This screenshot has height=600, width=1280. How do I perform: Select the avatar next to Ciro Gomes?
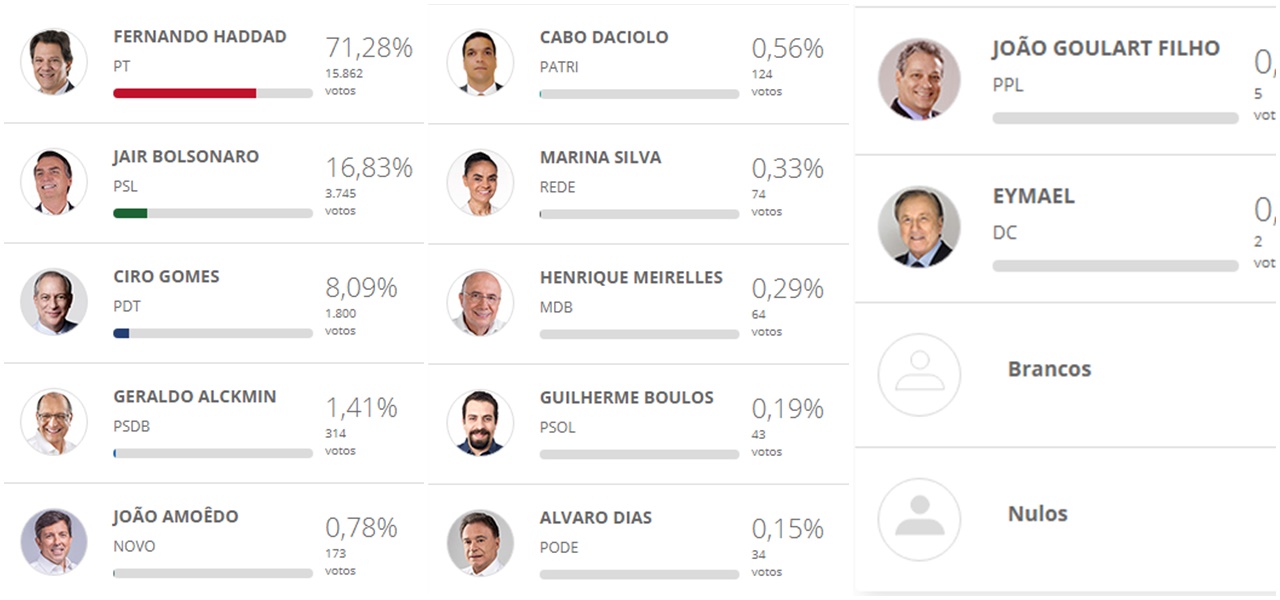pyautogui.click(x=54, y=302)
